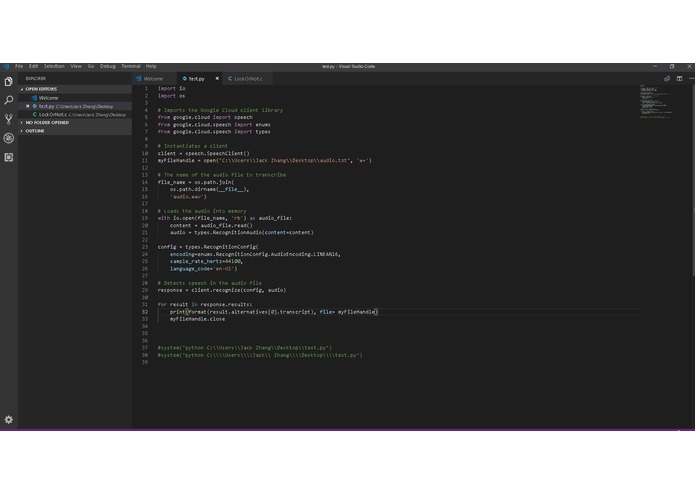This screenshot has width=695, height=494.
Task: Click the editor vertical scrollbar
Action: coord(693,179)
